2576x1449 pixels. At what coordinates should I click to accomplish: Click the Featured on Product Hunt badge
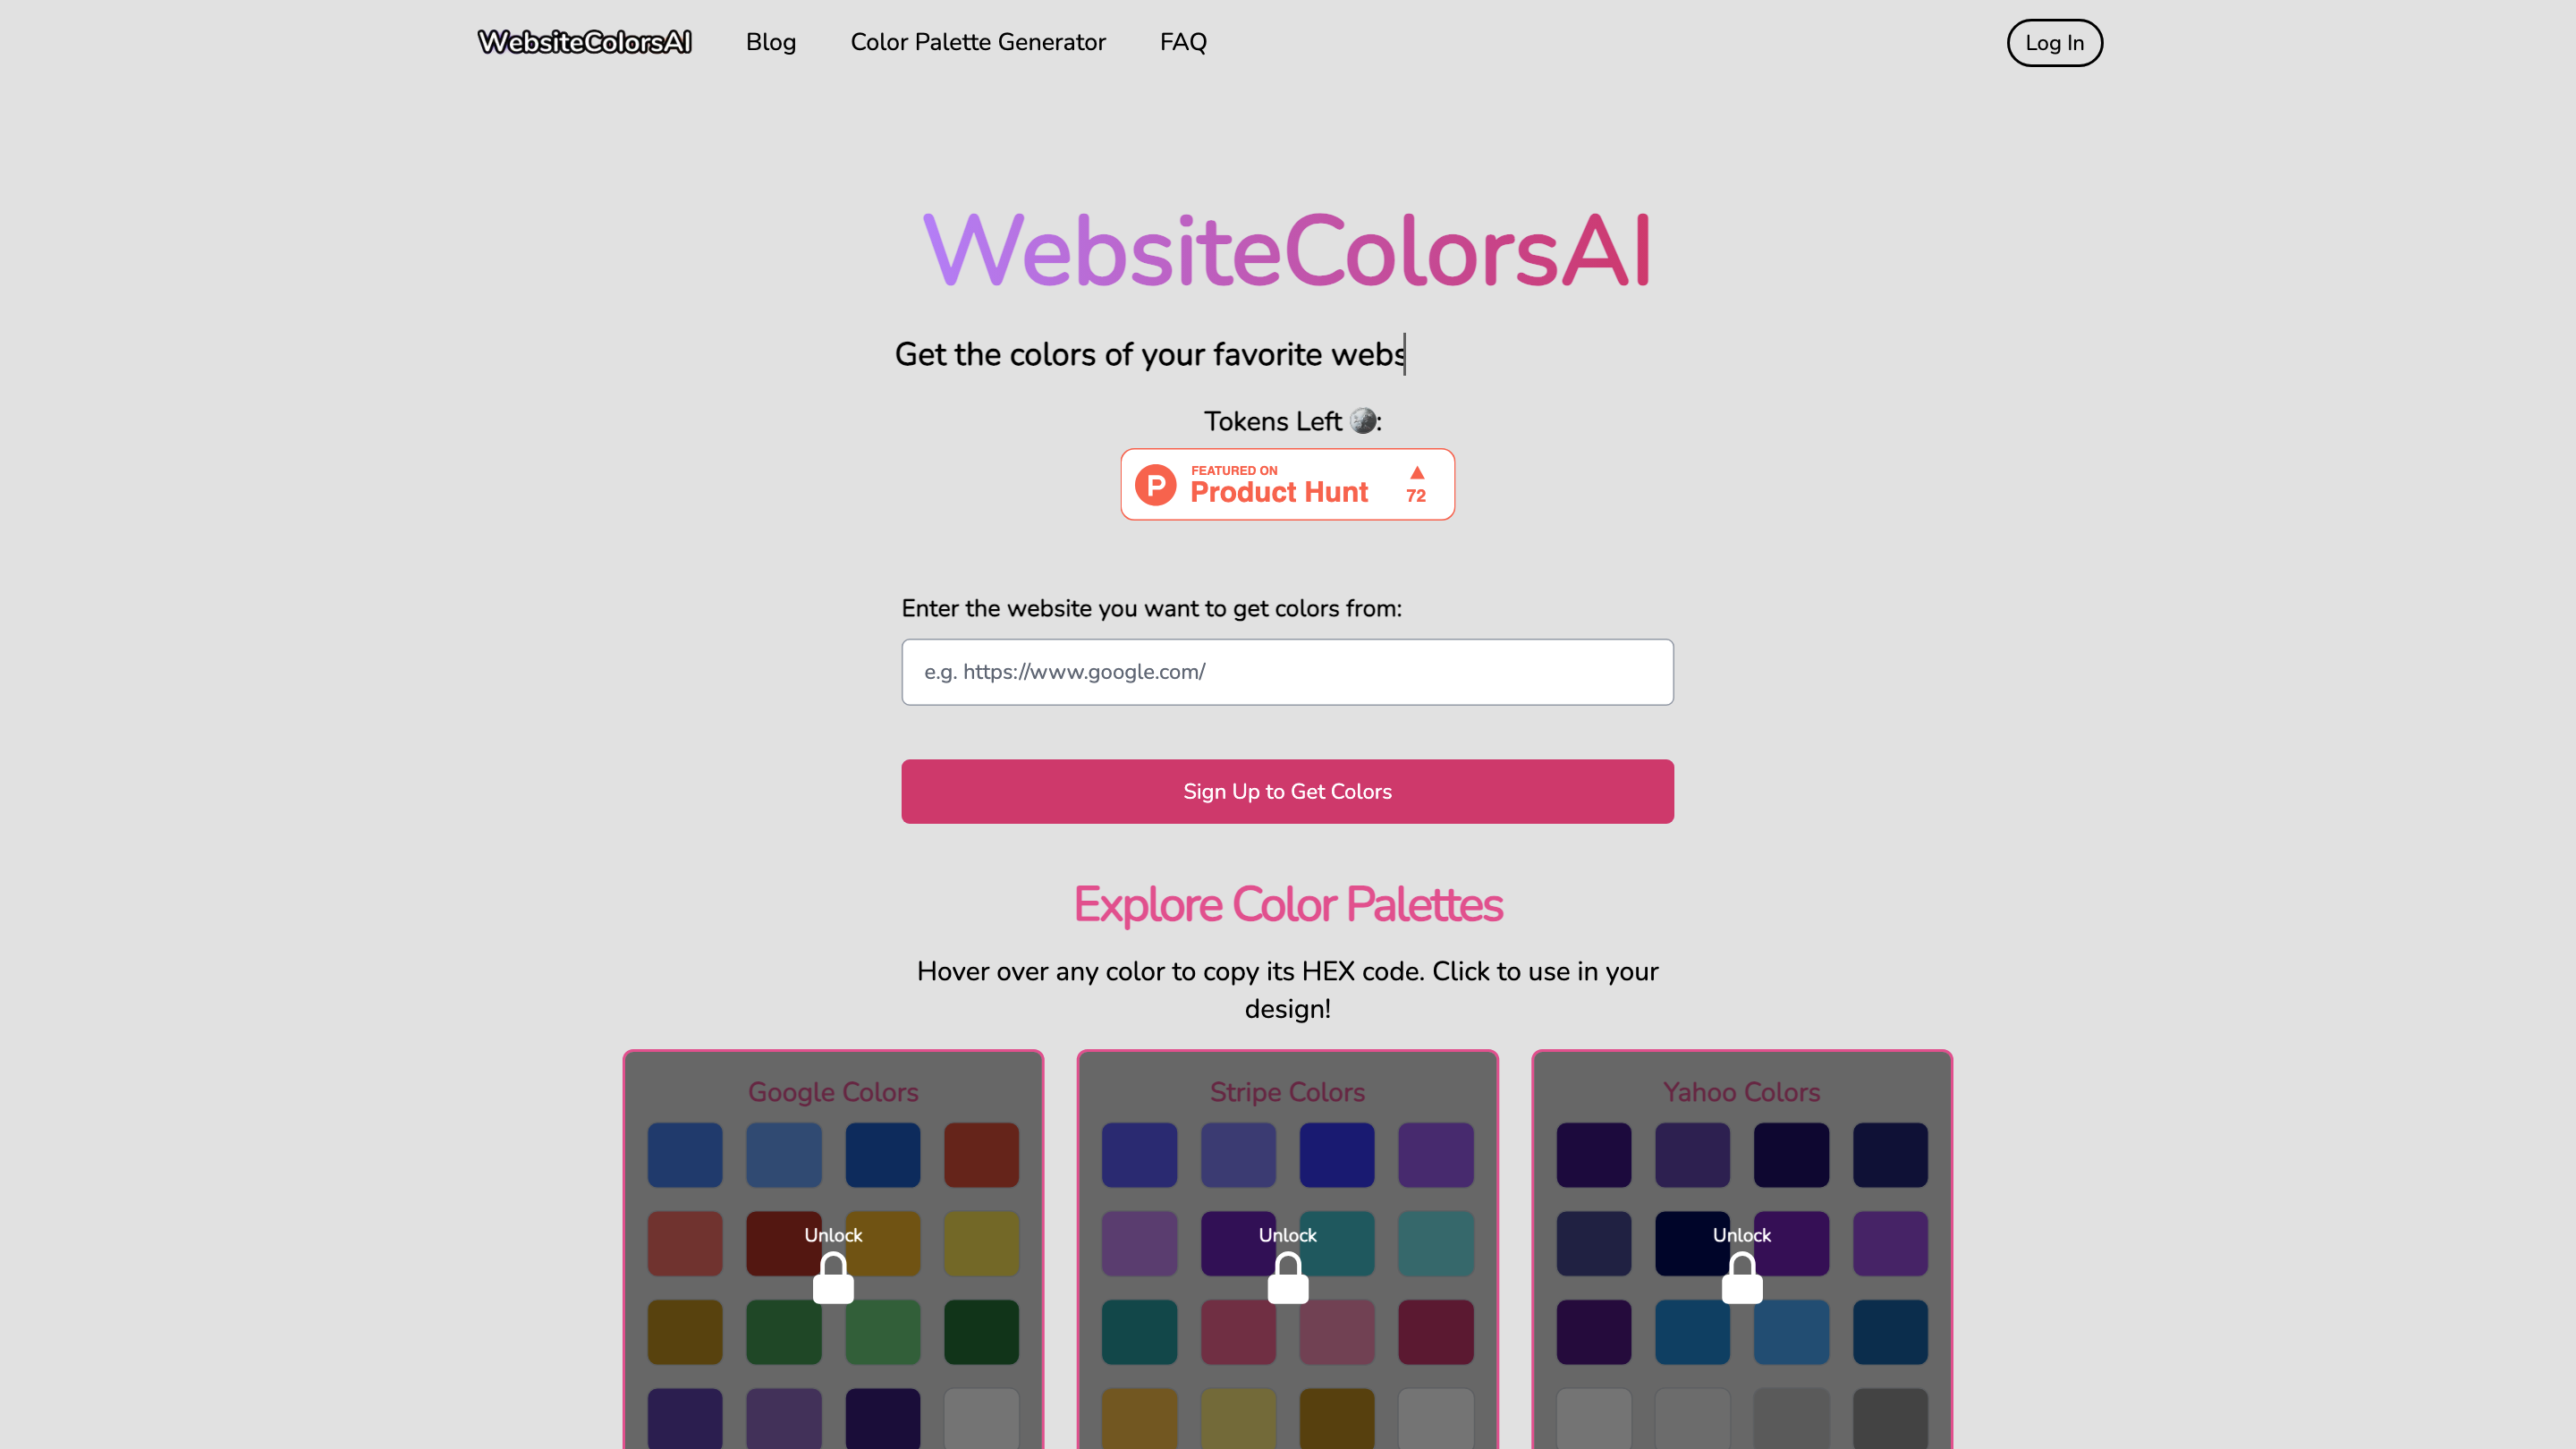point(1287,484)
